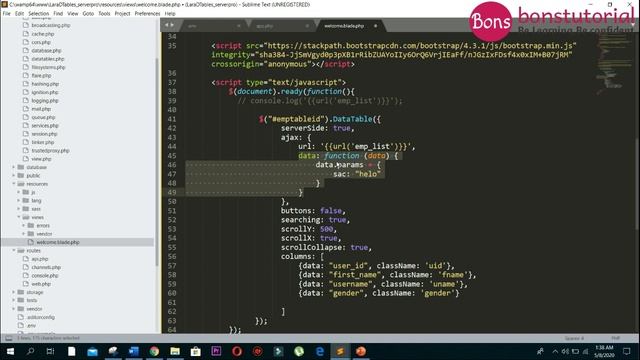This screenshot has width=640, height=360.
Task: Open the View menu
Action: pyautogui.click(x=73, y=13)
